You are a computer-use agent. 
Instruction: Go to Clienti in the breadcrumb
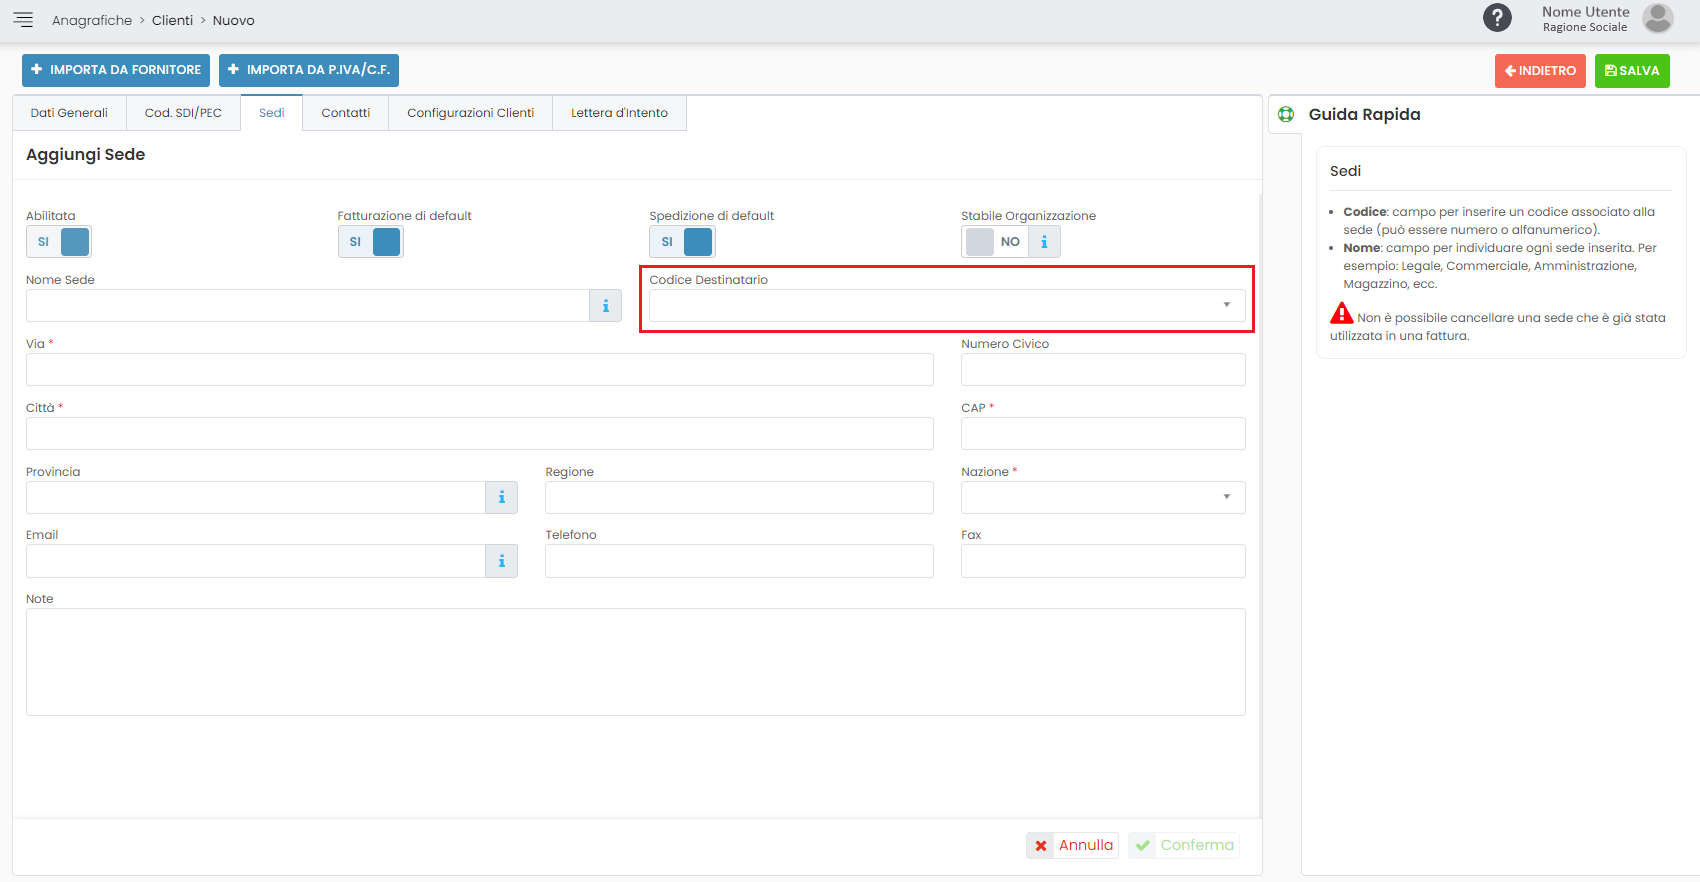[172, 20]
